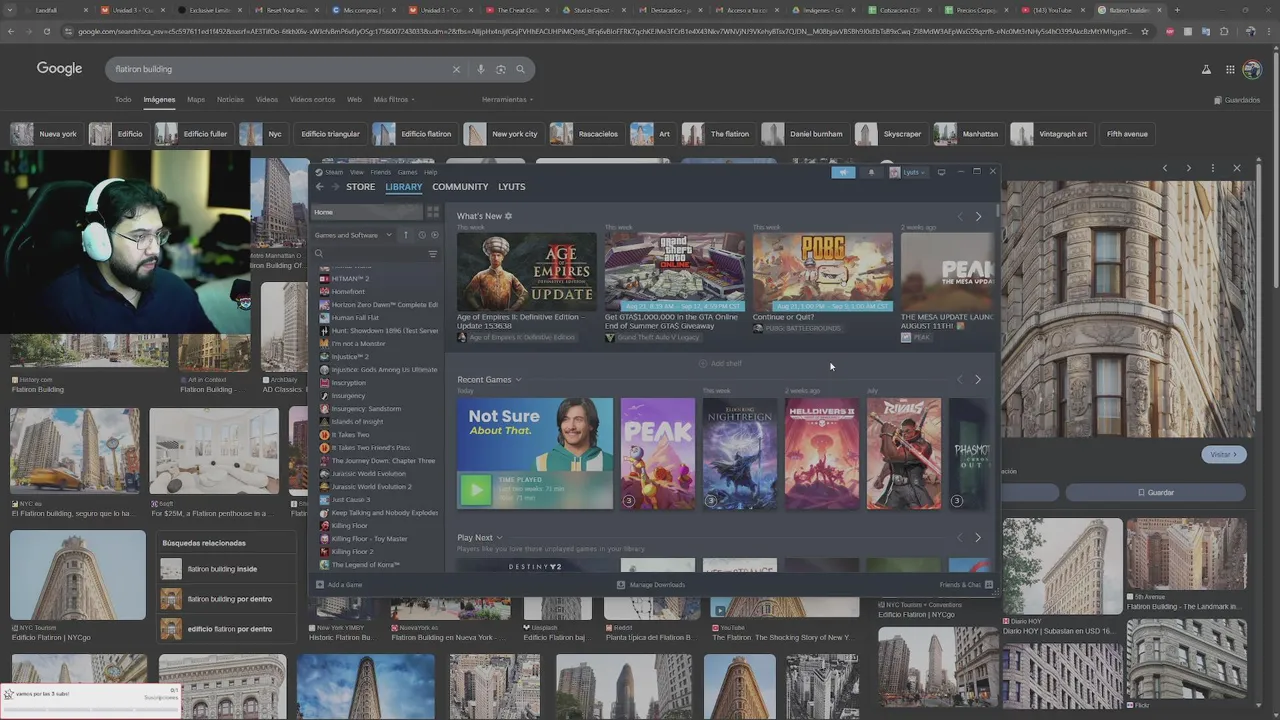This screenshot has width=1280, height=720.
Task: Click 'Guardar' button in image preview
Action: coord(1155,492)
